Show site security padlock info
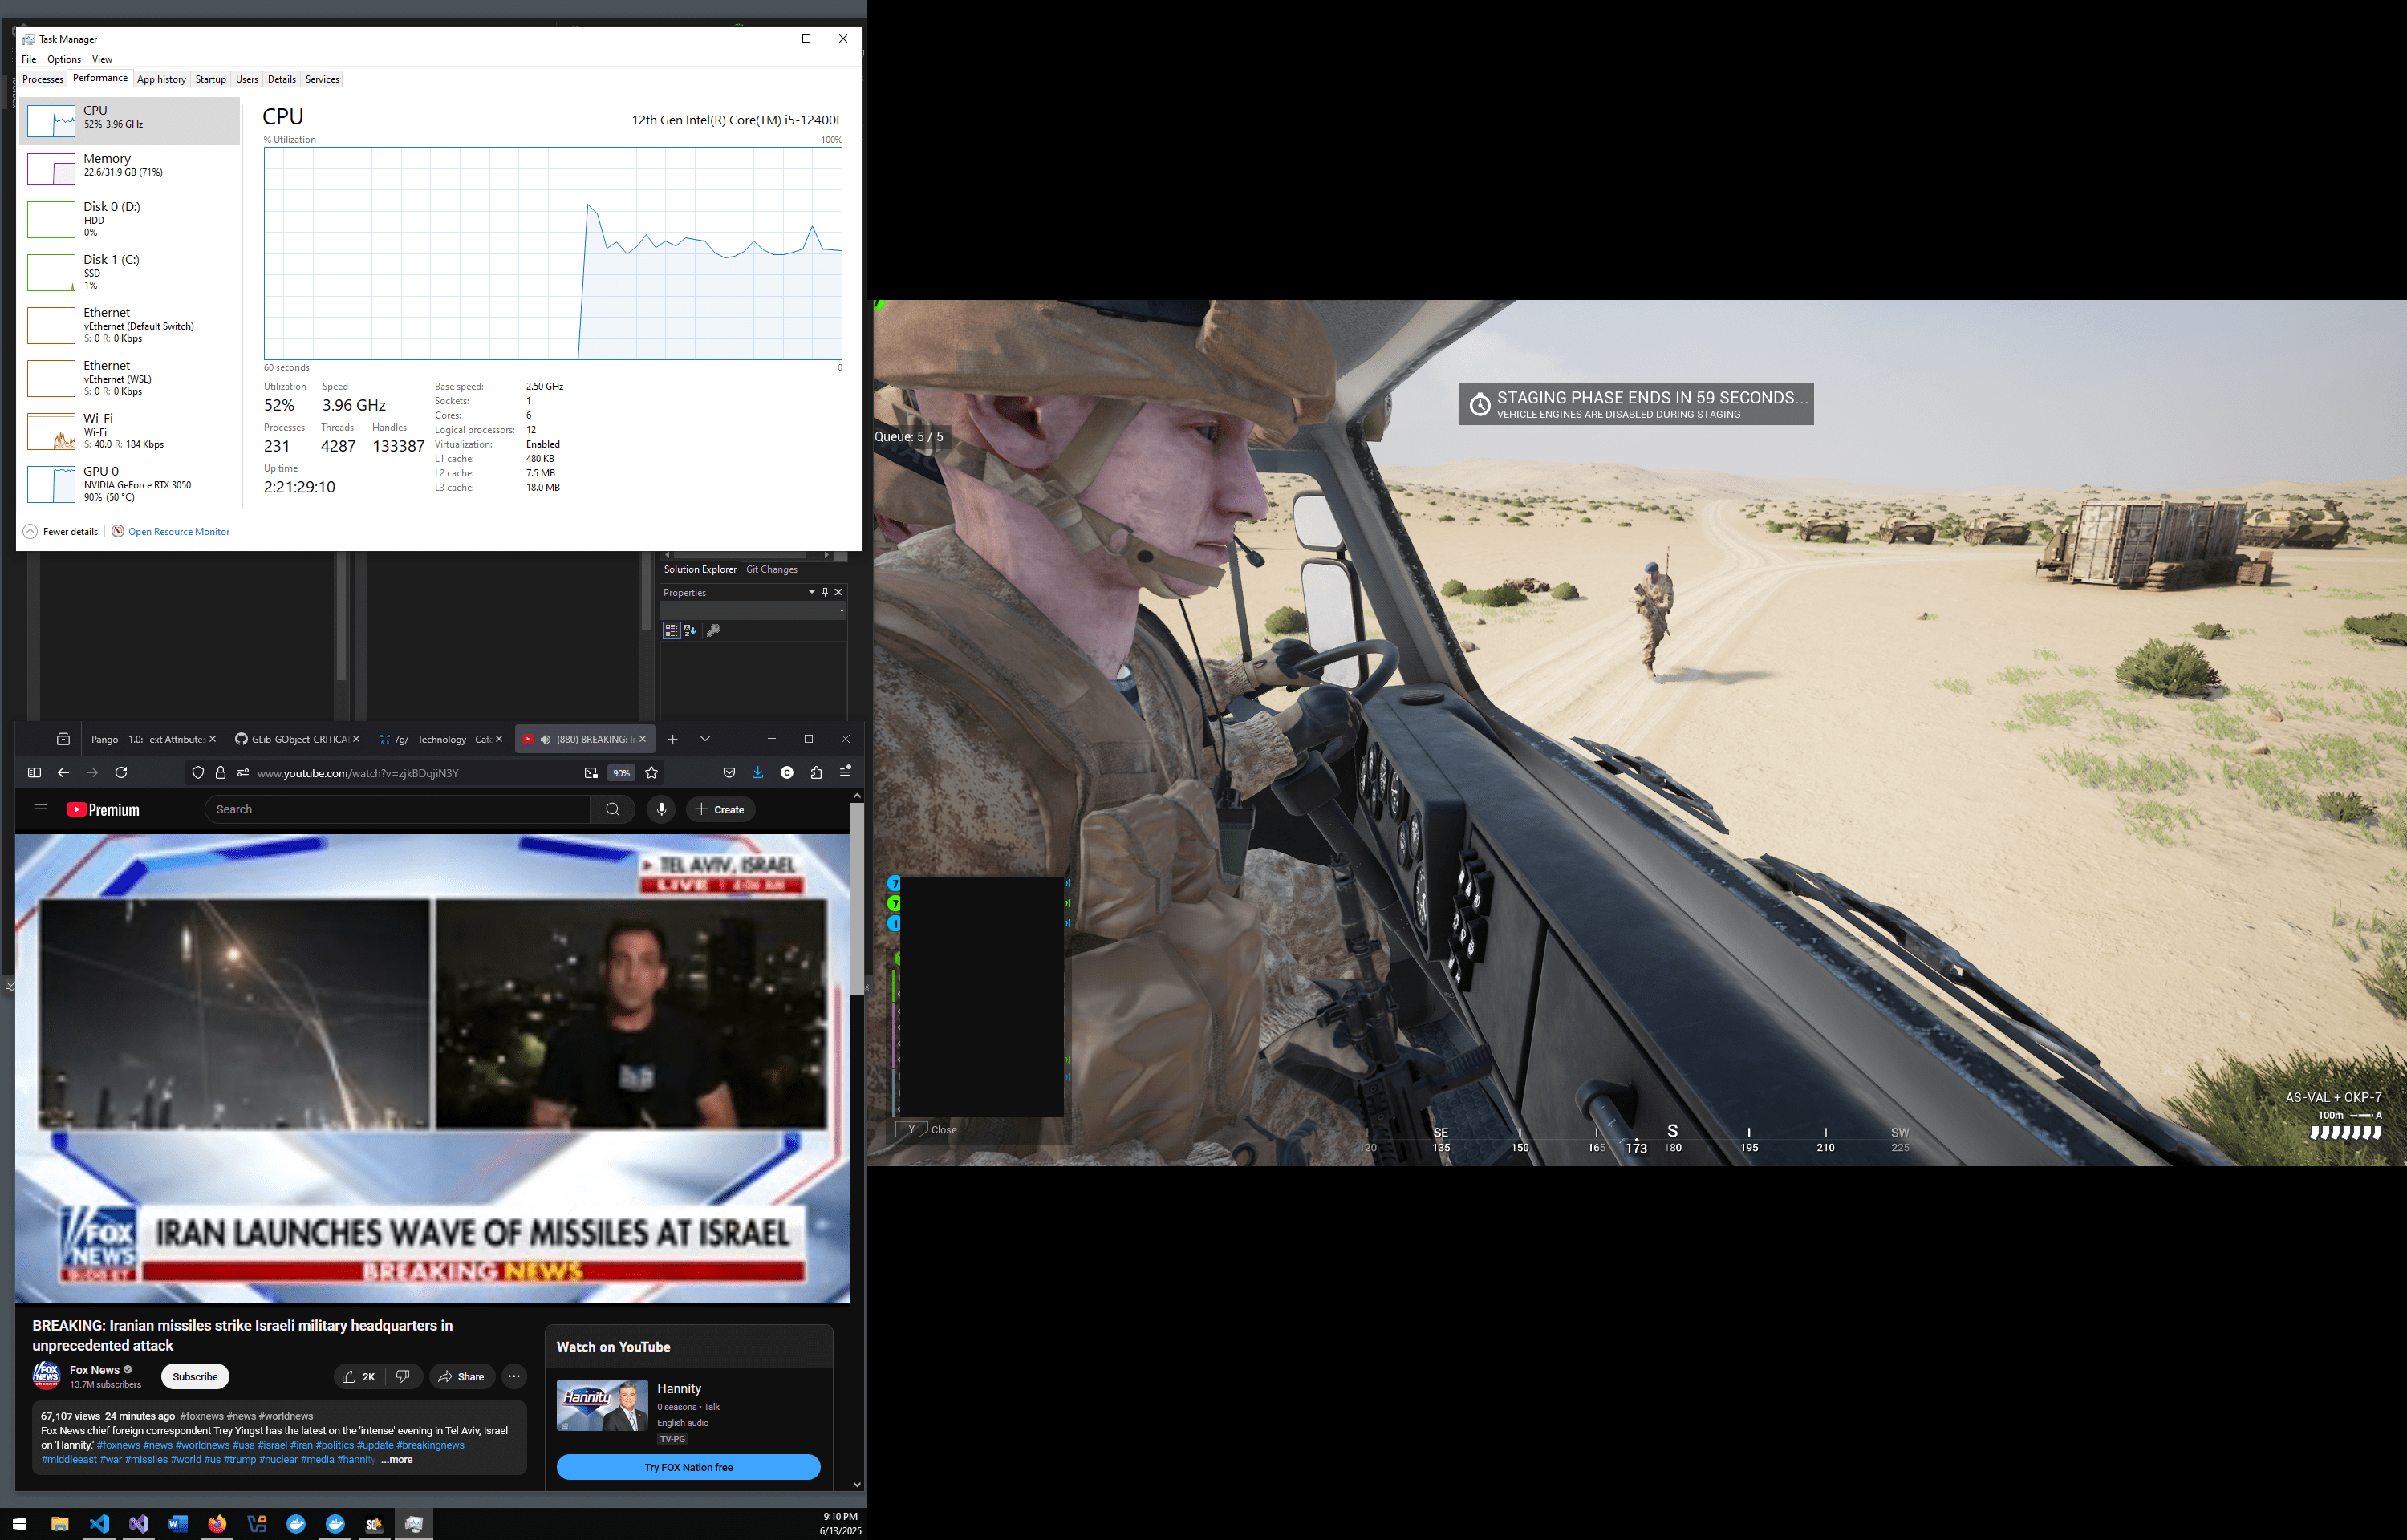The image size is (2407, 1540). point(221,773)
